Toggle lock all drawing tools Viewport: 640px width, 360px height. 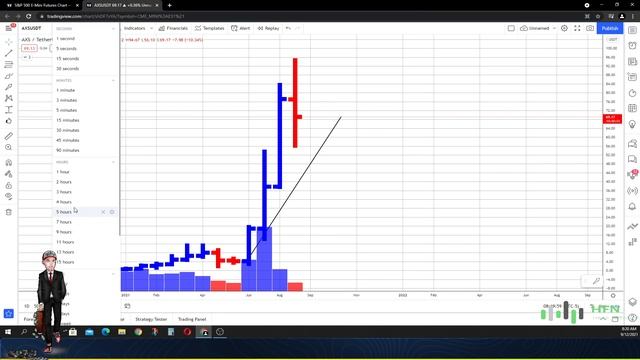9,185
